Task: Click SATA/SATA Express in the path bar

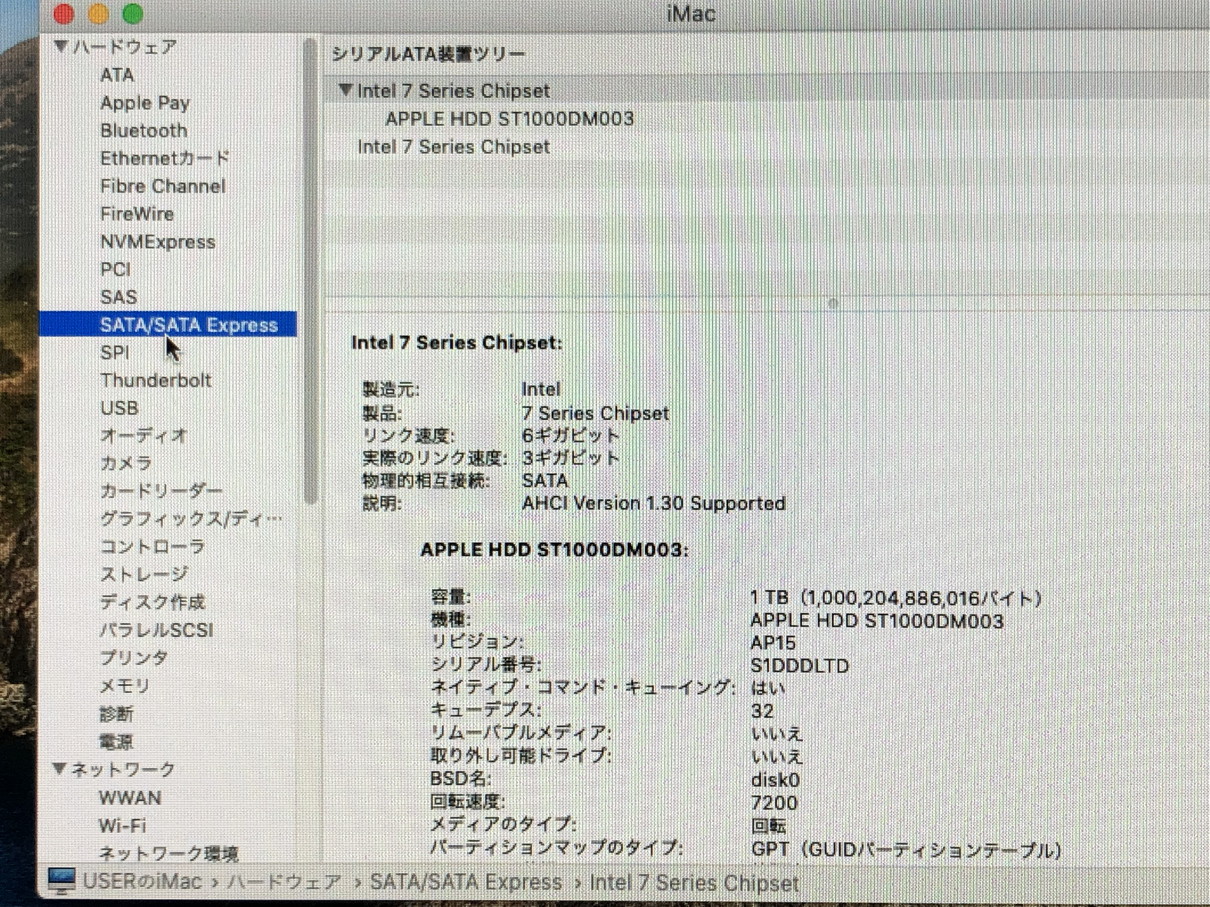Action: tap(466, 882)
